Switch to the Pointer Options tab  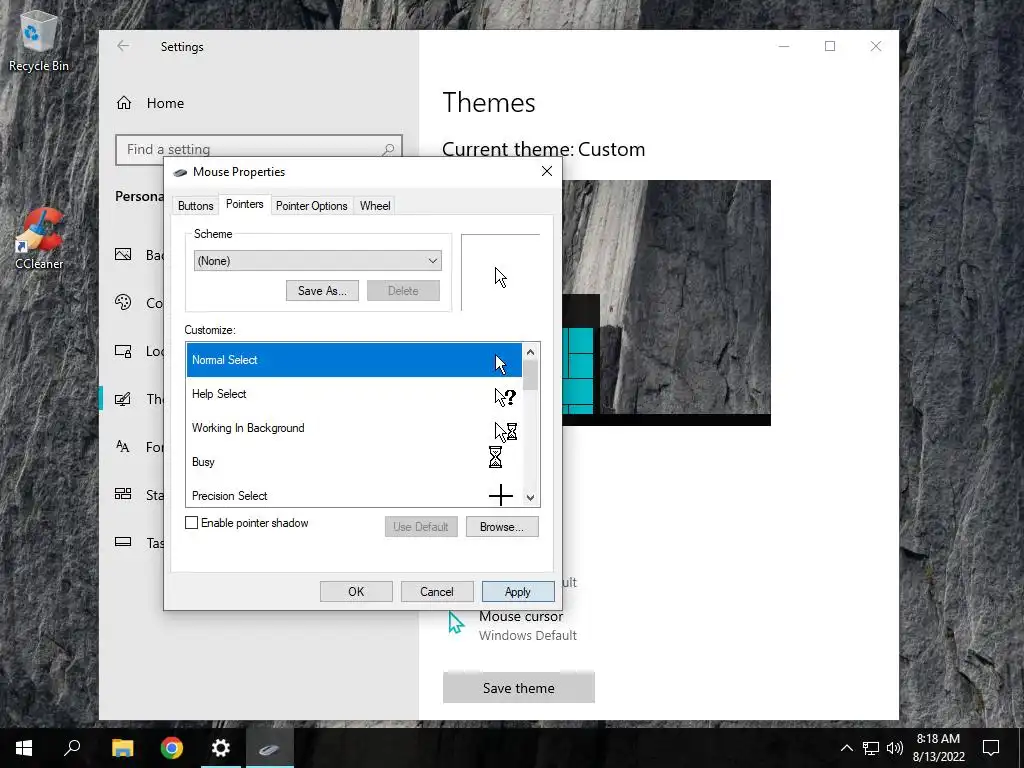coord(312,206)
